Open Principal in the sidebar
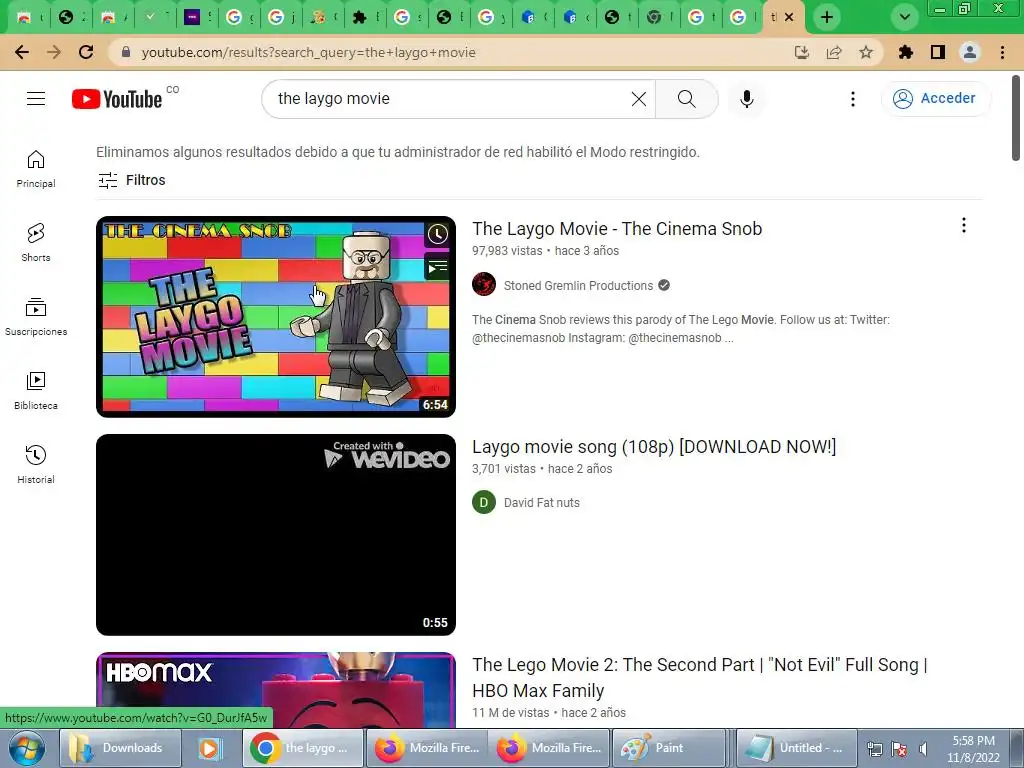Screen dimensions: 1024x768 pyautogui.click(x=36, y=168)
